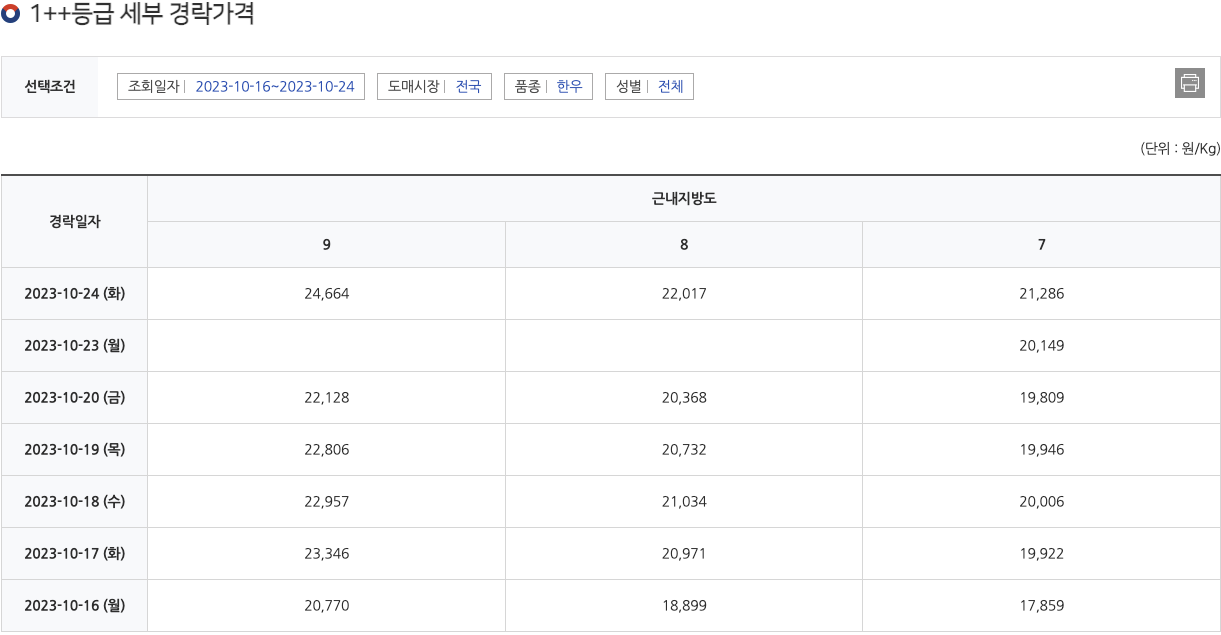The image size is (1221, 635).
Task: Click the blue circle icon beside page title
Action: click(x=11, y=16)
